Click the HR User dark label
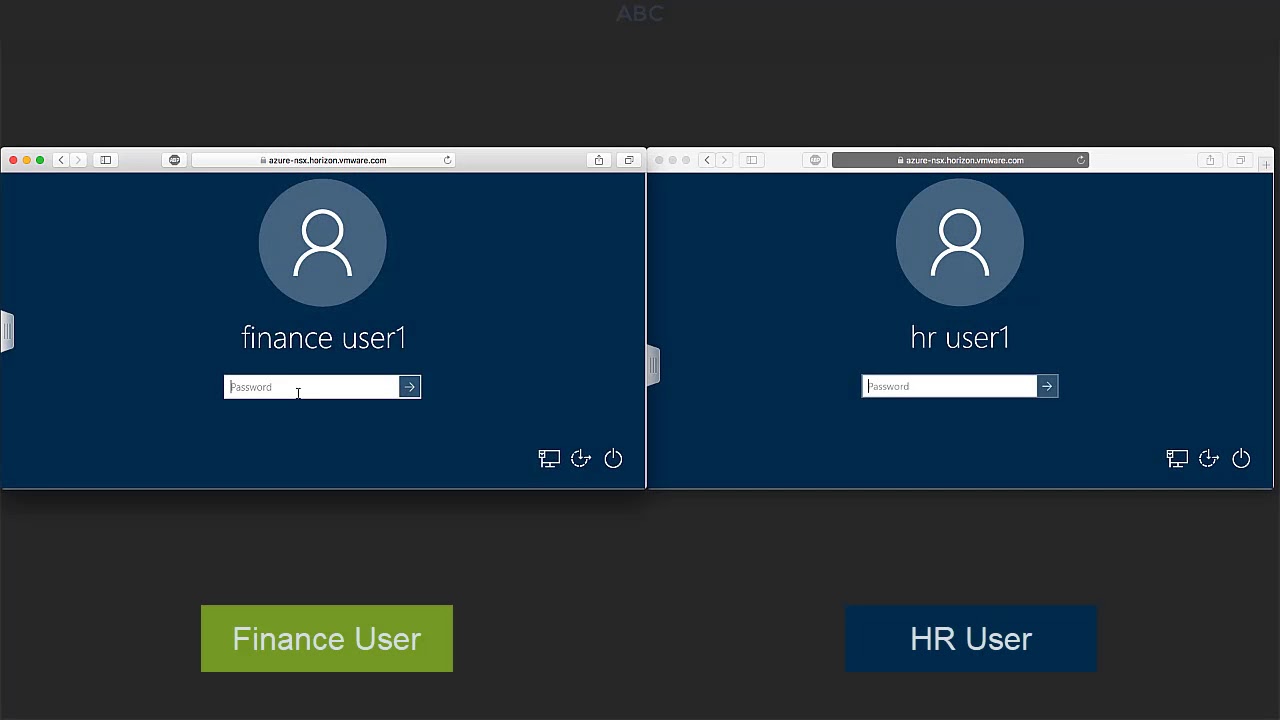 pyautogui.click(x=971, y=638)
